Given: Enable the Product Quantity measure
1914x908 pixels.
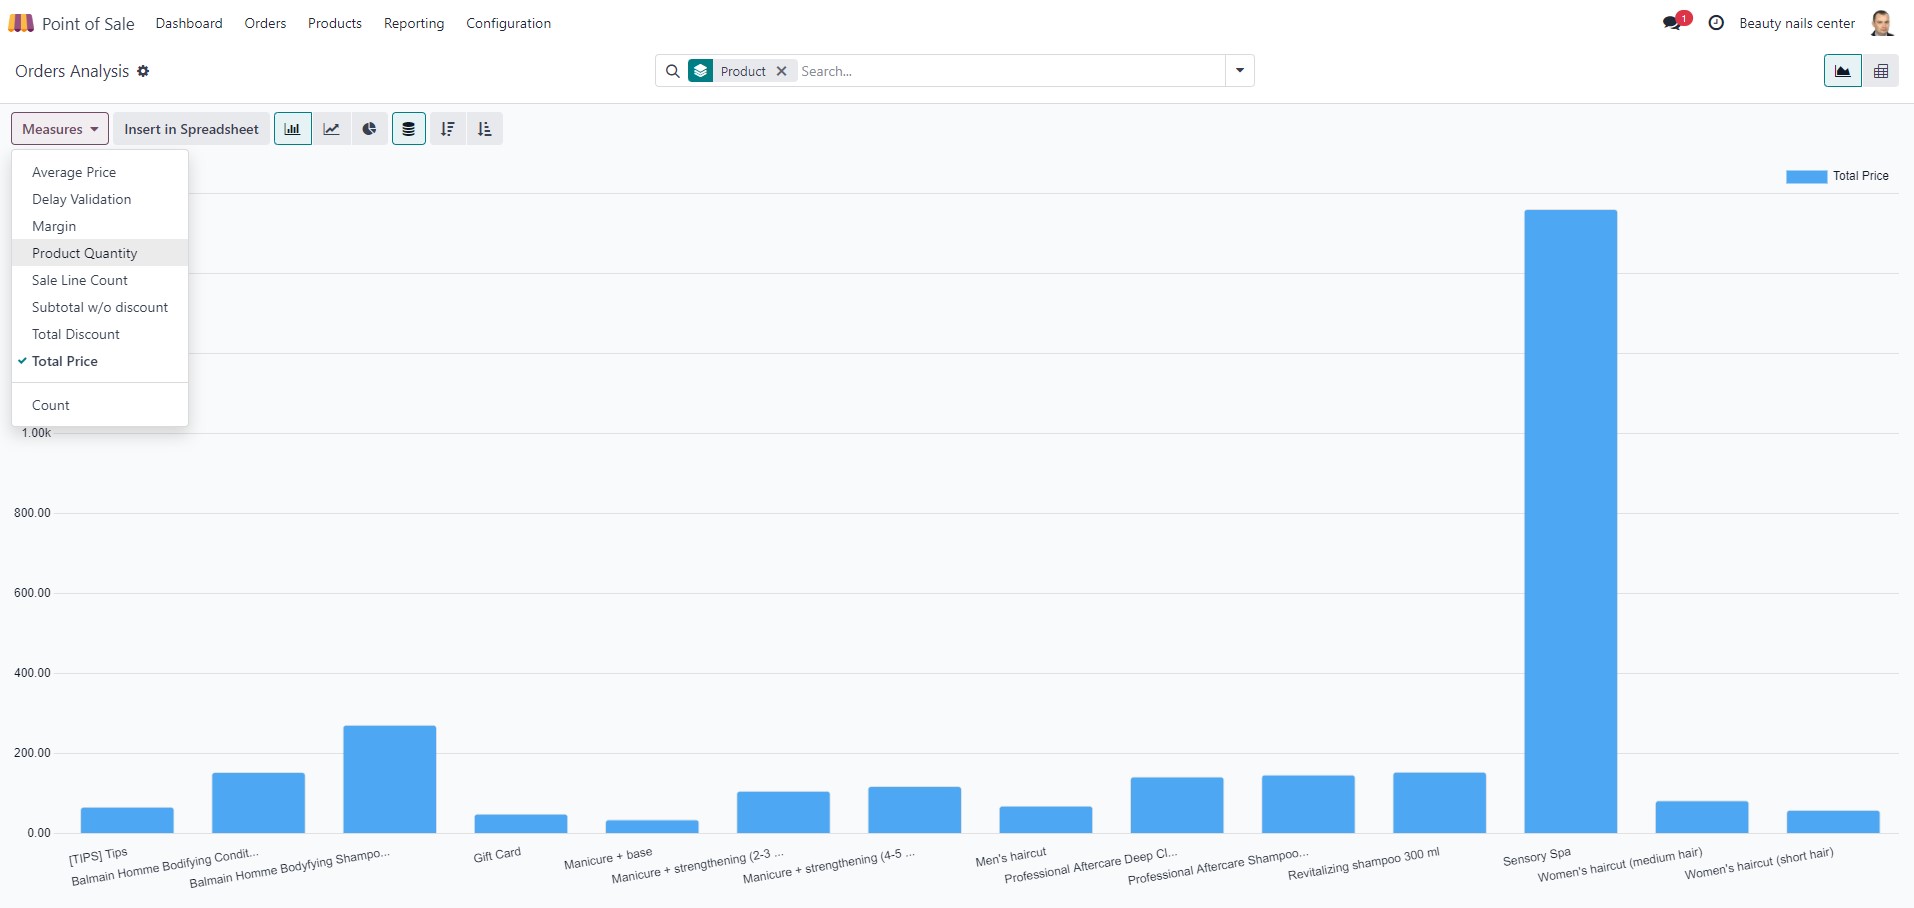Looking at the screenshot, I should click(x=85, y=253).
